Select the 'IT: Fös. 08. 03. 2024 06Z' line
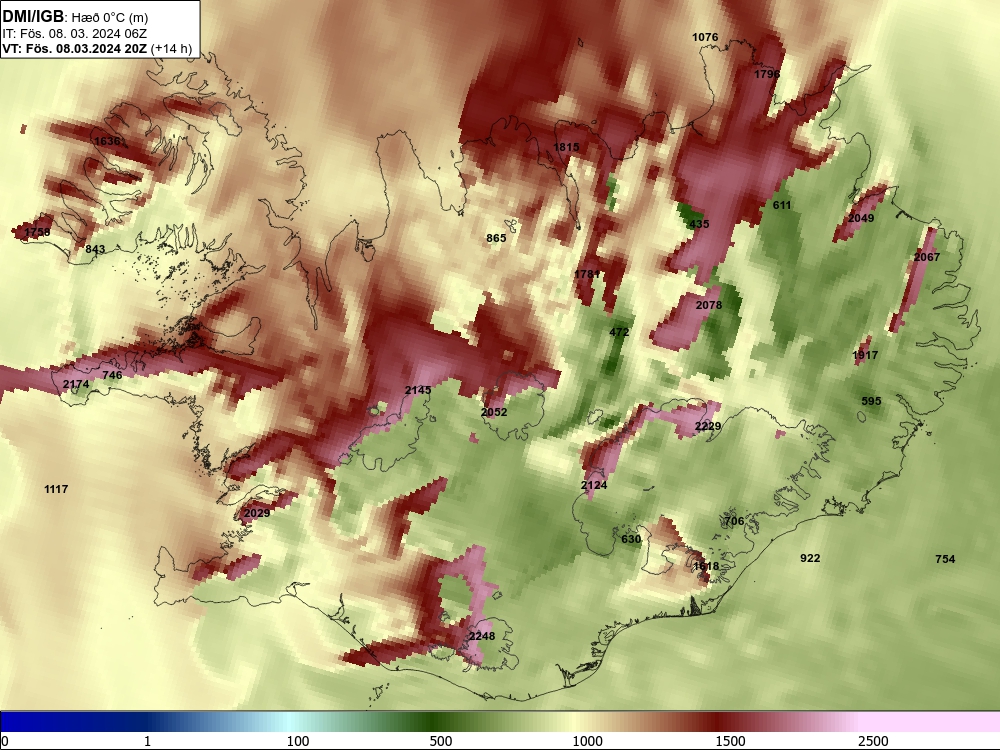Screen dimensions: 1000x750 pyautogui.click(x=75, y=34)
